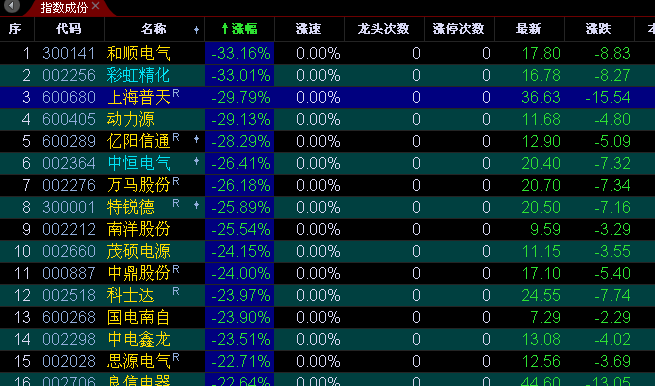Click the back arrow button at top-left
This screenshot has height=386, width=655.
pyautogui.click(x=11, y=5)
